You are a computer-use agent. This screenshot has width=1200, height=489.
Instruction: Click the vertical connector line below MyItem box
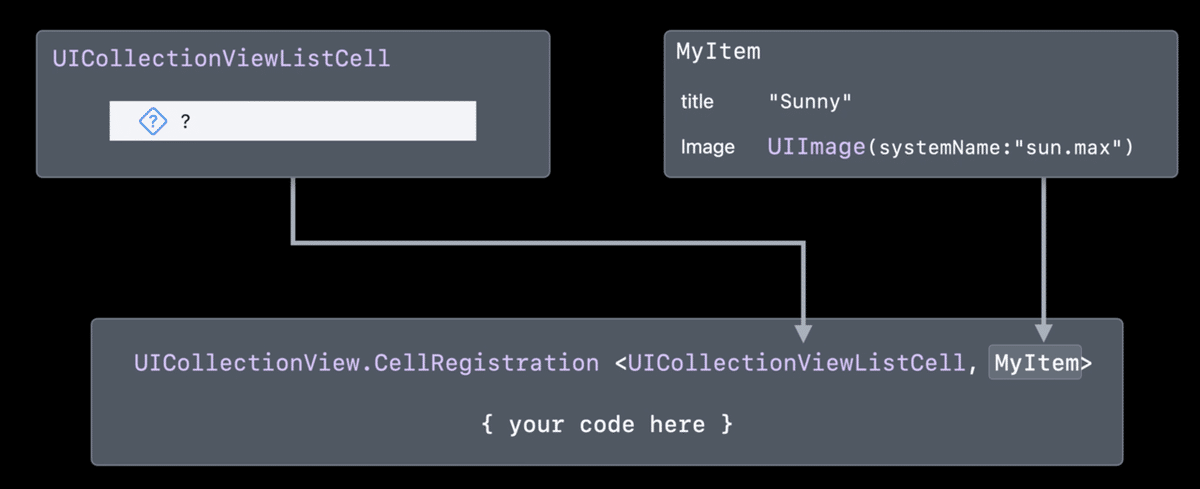[x=1043, y=250]
